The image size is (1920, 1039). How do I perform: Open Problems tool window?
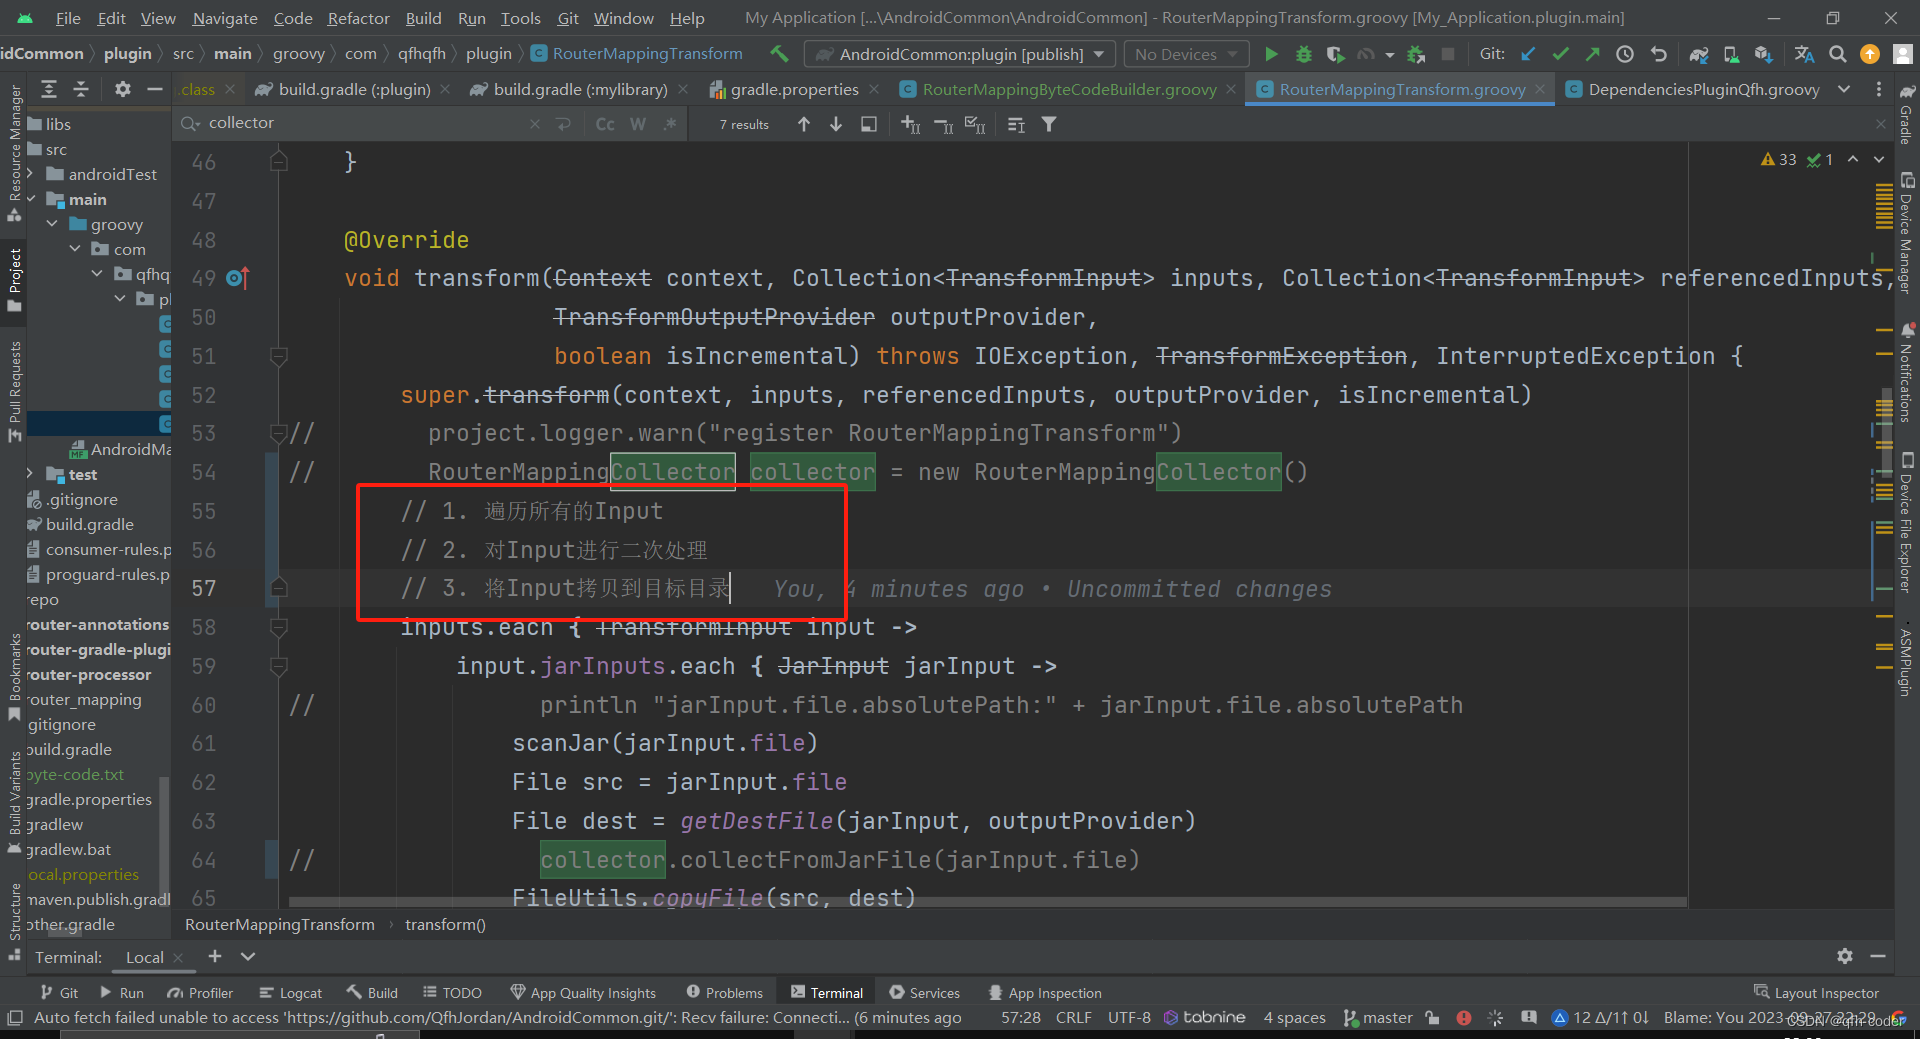point(724,992)
